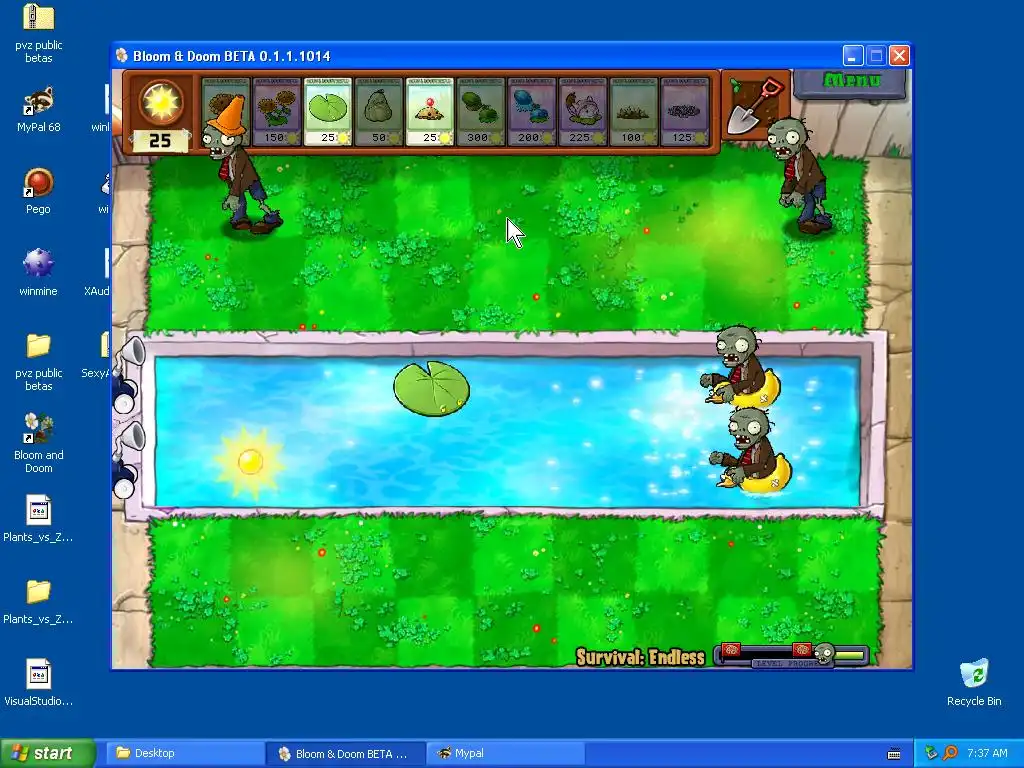Click the planted lily pad in the pool
This screenshot has height=768, width=1024.
pos(431,388)
